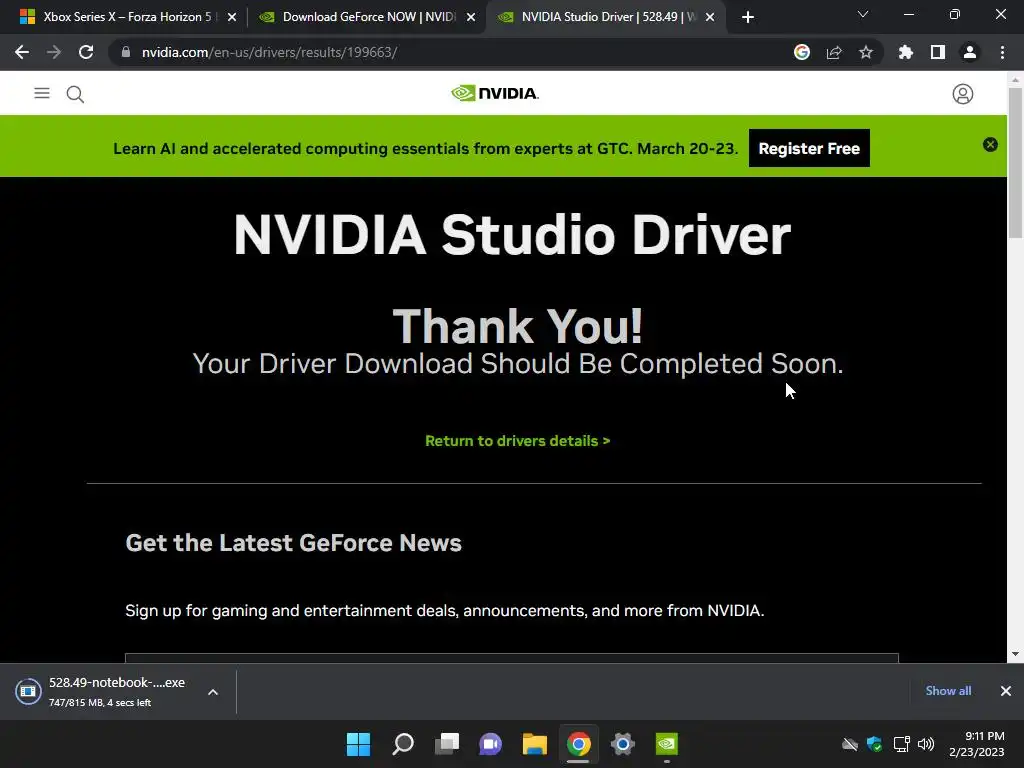The height and width of the screenshot is (768, 1024).
Task: View site security lock info
Action: [x=125, y=52]
